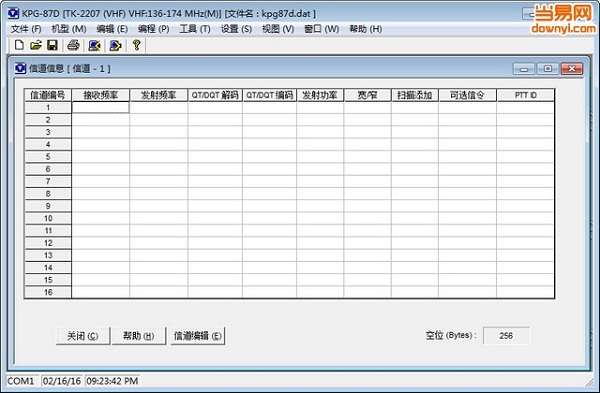Open the 机型 (M) menu
600x393 pixels.
[x=69, y=29]
